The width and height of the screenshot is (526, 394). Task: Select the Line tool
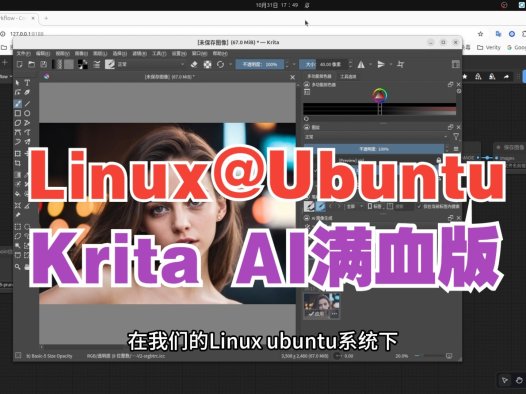pyautogui.click(x=27, y=104)
